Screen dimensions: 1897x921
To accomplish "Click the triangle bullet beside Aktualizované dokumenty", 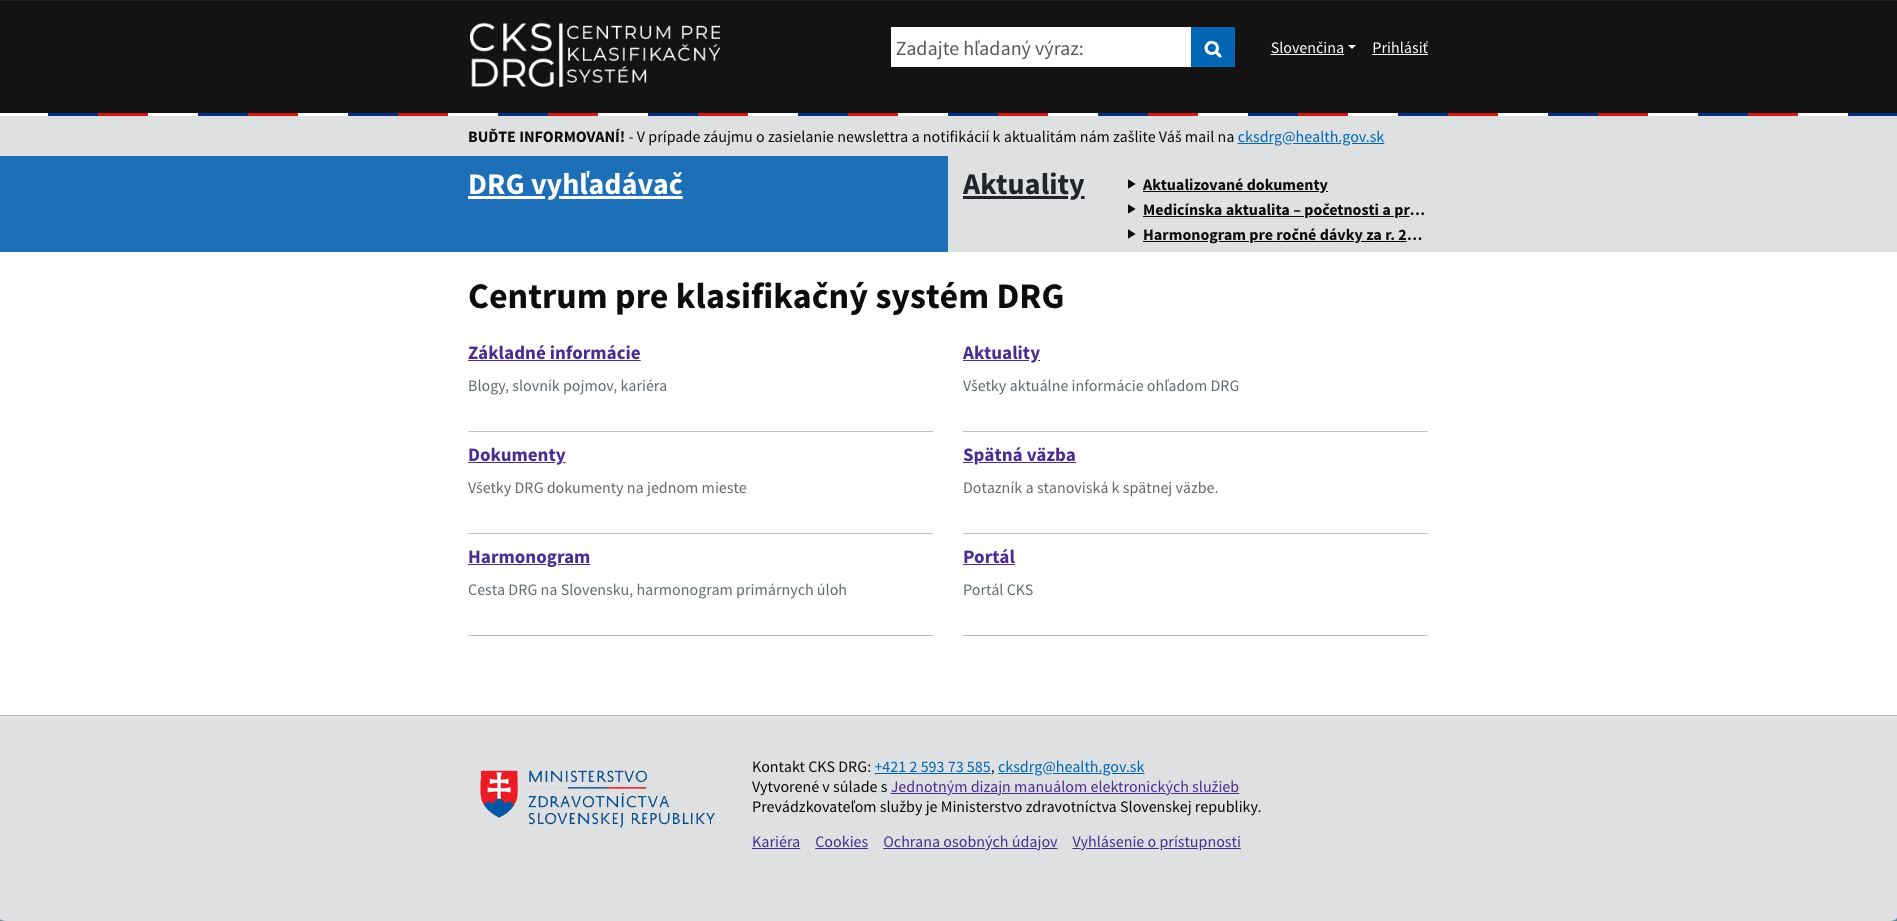I will pyautogui.click(x=1131, y=184).
